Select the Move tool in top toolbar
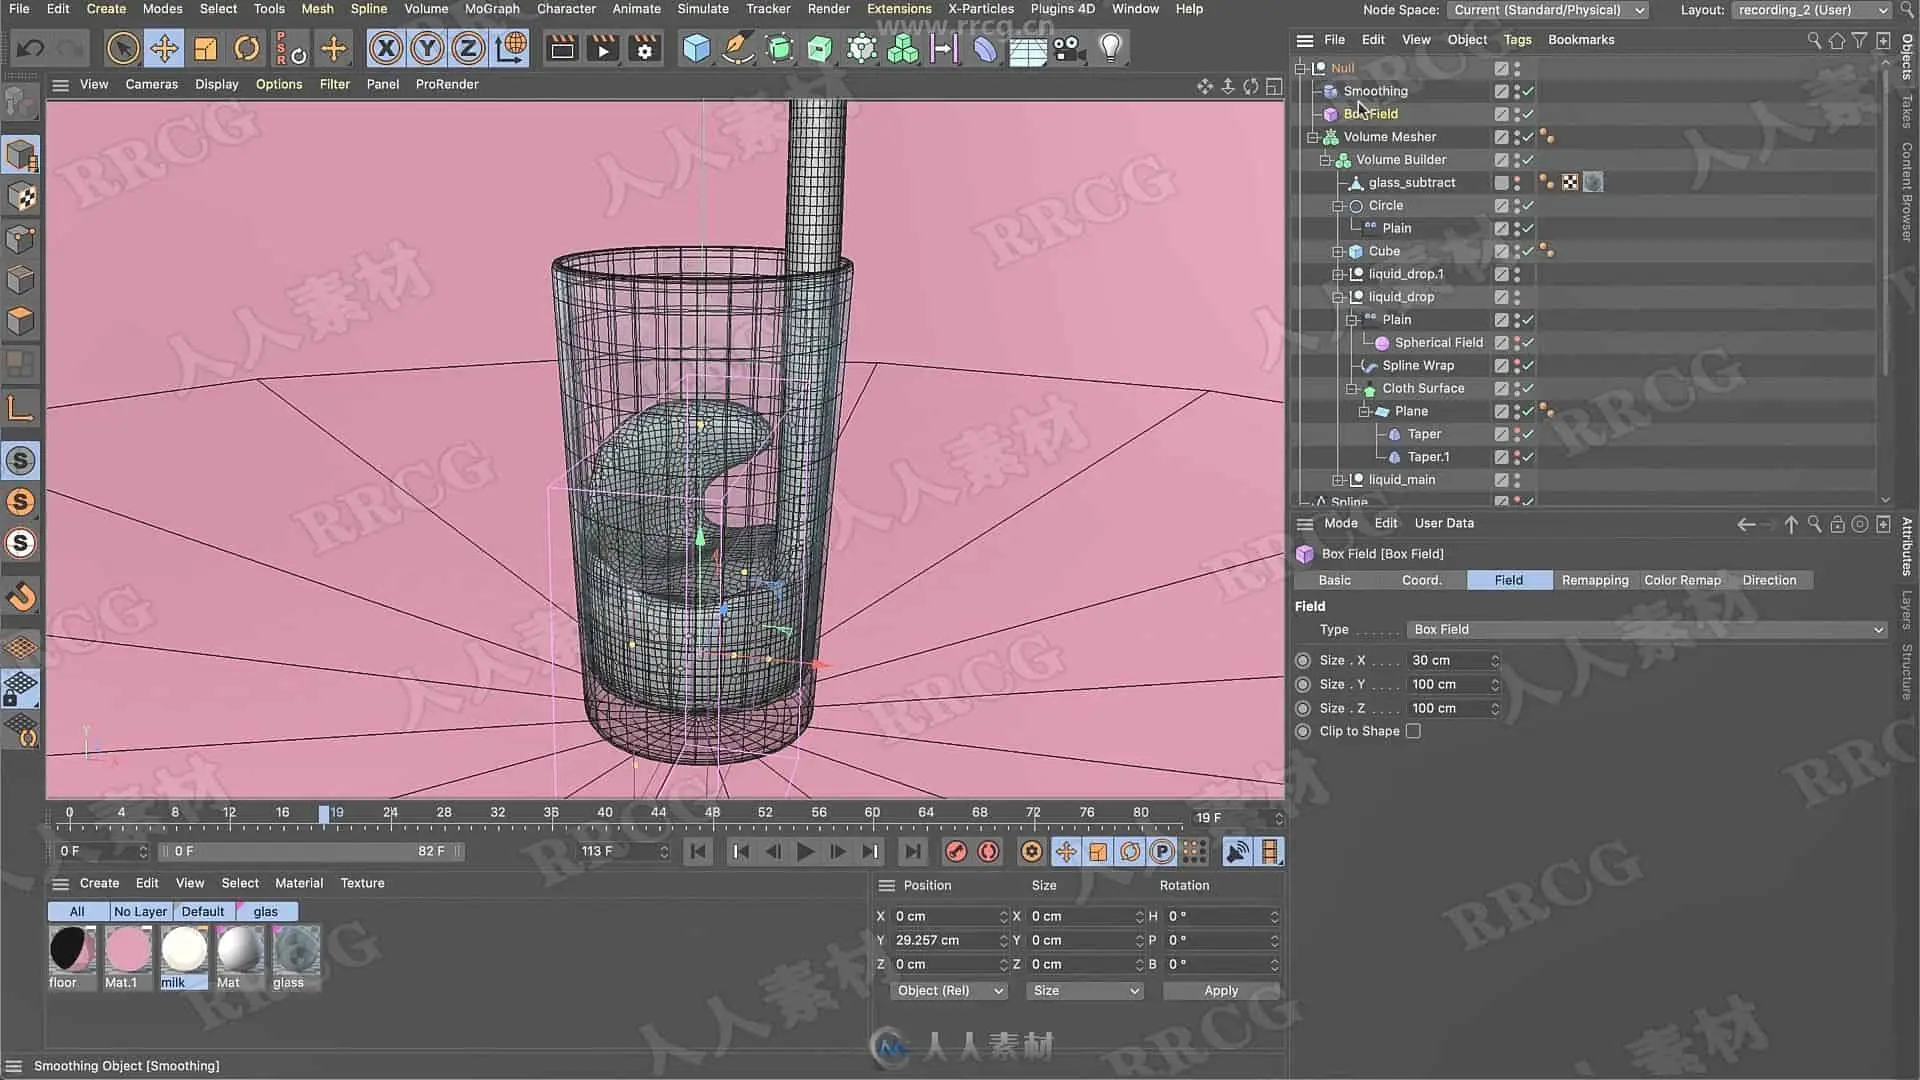The height and width of the screenshot is (1080, 1920). coord(164,48)
